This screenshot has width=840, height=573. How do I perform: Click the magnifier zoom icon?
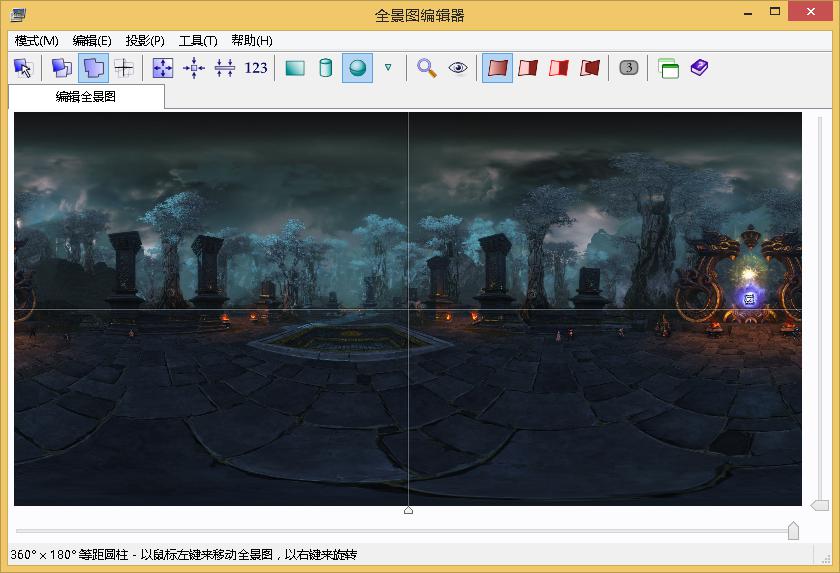(426, 68)
